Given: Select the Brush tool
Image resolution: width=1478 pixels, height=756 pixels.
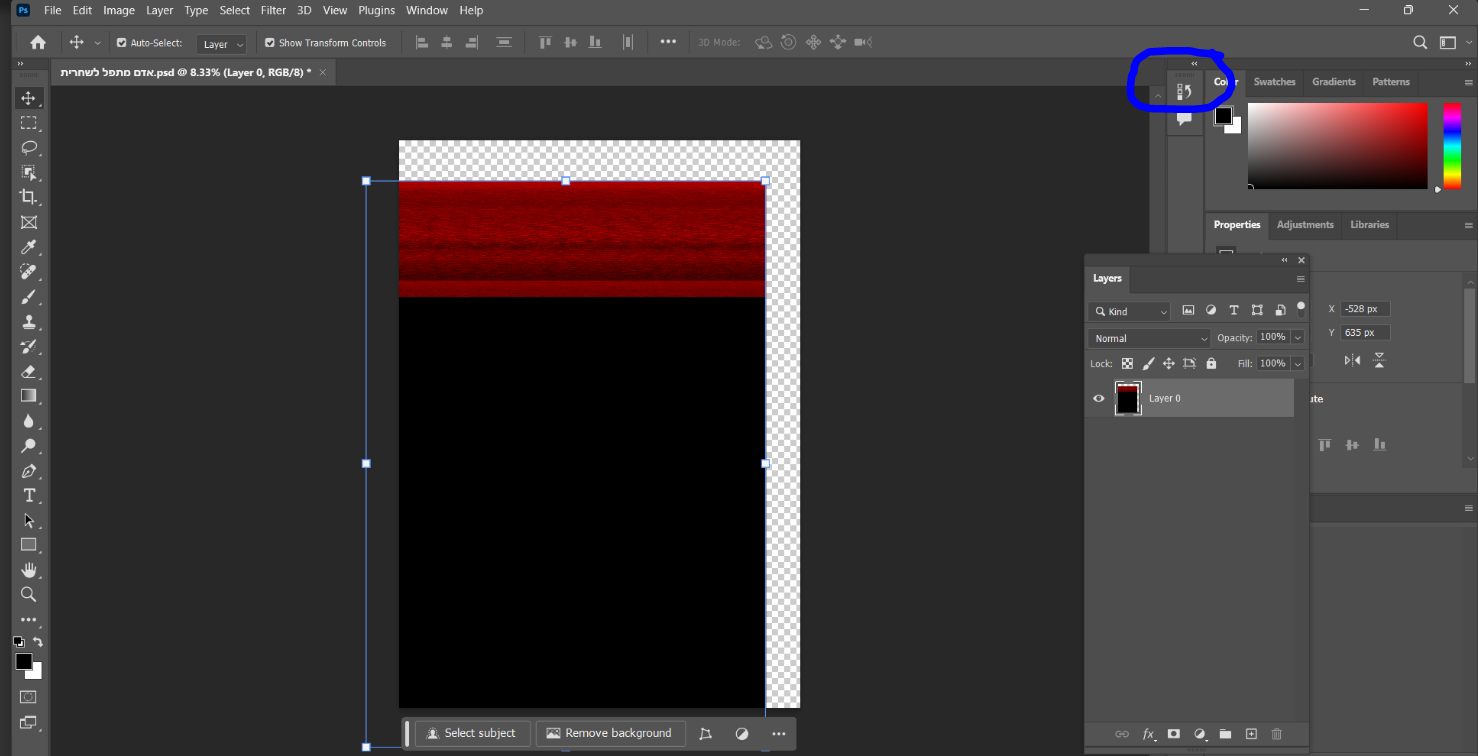Looking at the screenshot, I should coord(29,296).
